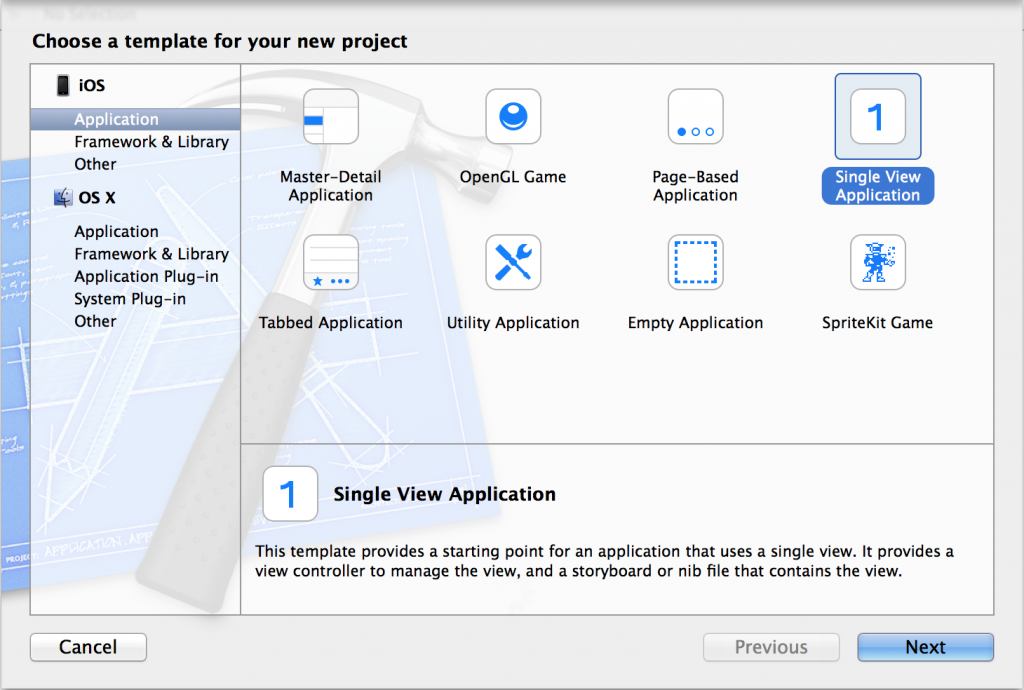1024x690 pixels.
Task: Click the iOS section header in sidebar
Action: pyautogui.click(x=91, y=86)
